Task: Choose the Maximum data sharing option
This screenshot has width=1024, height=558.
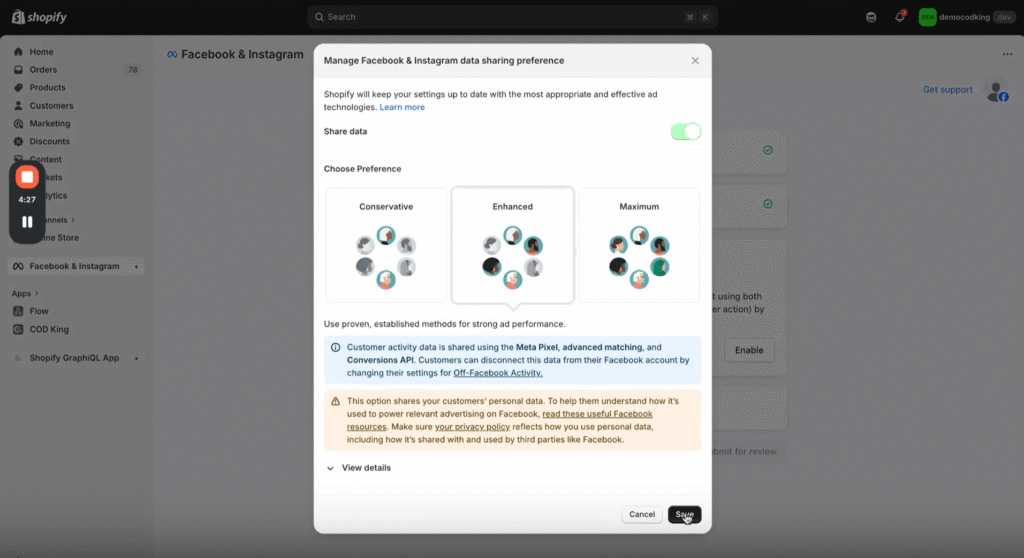Action: click(639, 245)
